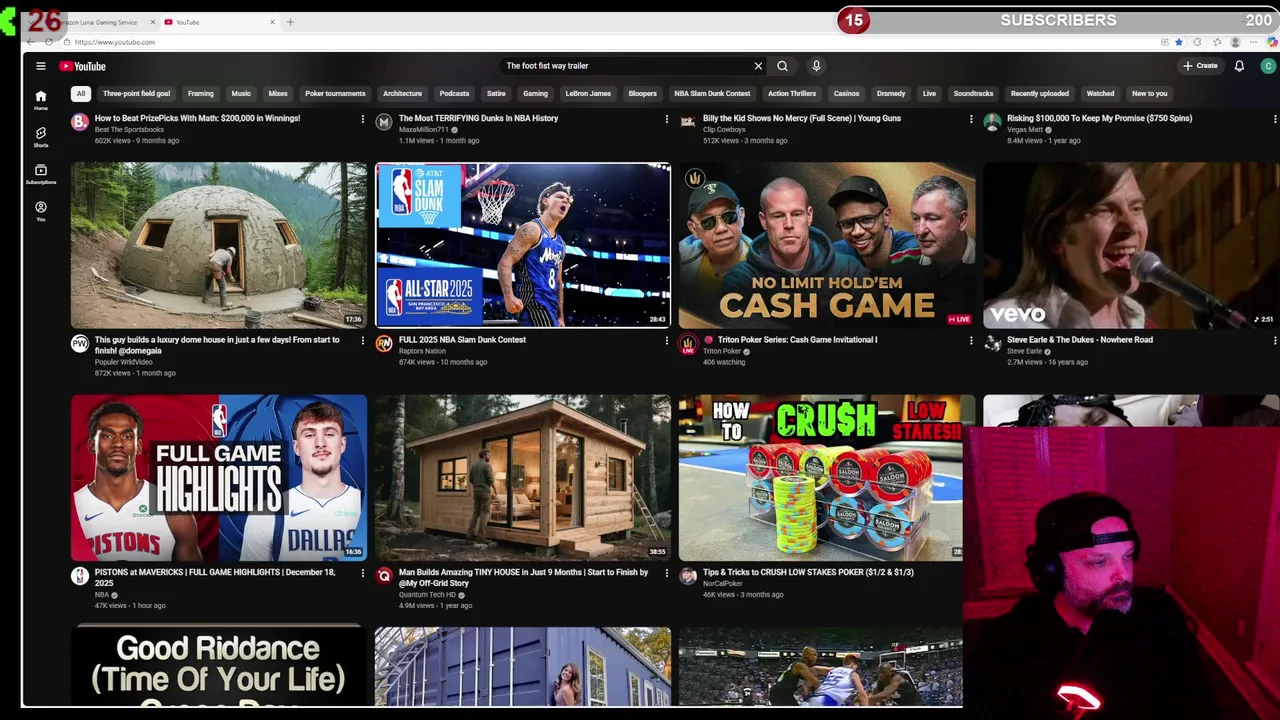The width and height of the screenshot is (1280, 720).
Task: Select the Music chip
Action: tap(241, 94)
